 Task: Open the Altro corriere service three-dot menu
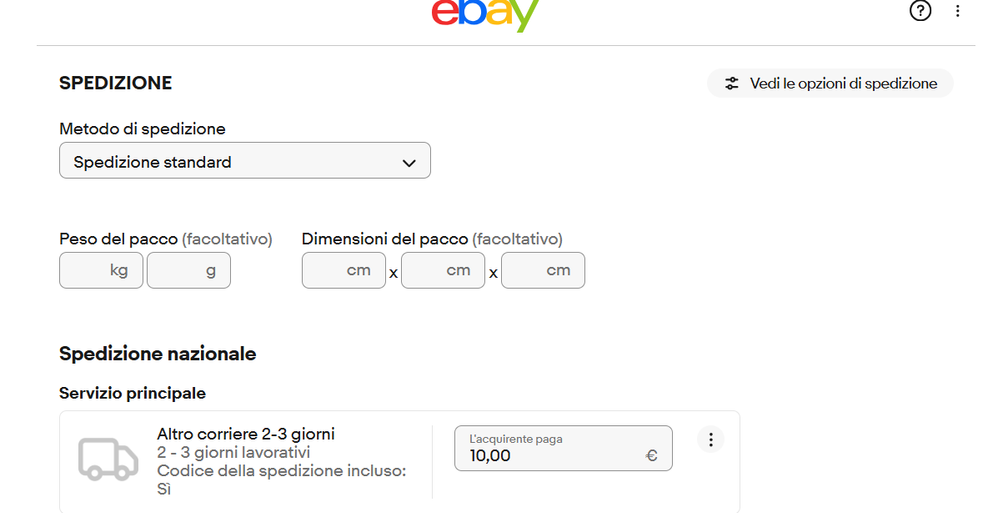tap(710, 439)
